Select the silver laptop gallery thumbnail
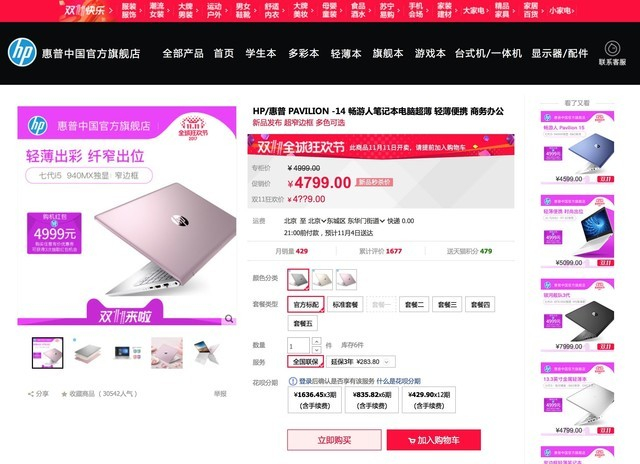Screen dimensions: 640x464 [x=88, y=353]
